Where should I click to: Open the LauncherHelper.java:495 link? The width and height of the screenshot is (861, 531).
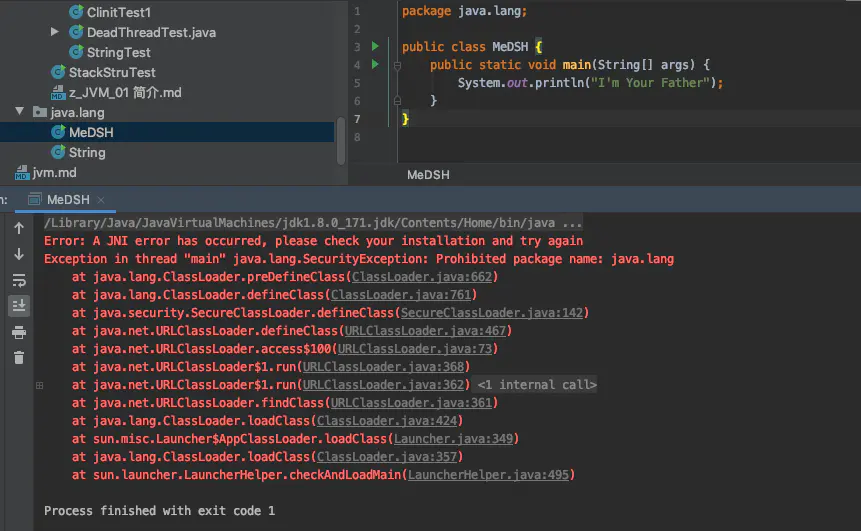coord(488,474)
